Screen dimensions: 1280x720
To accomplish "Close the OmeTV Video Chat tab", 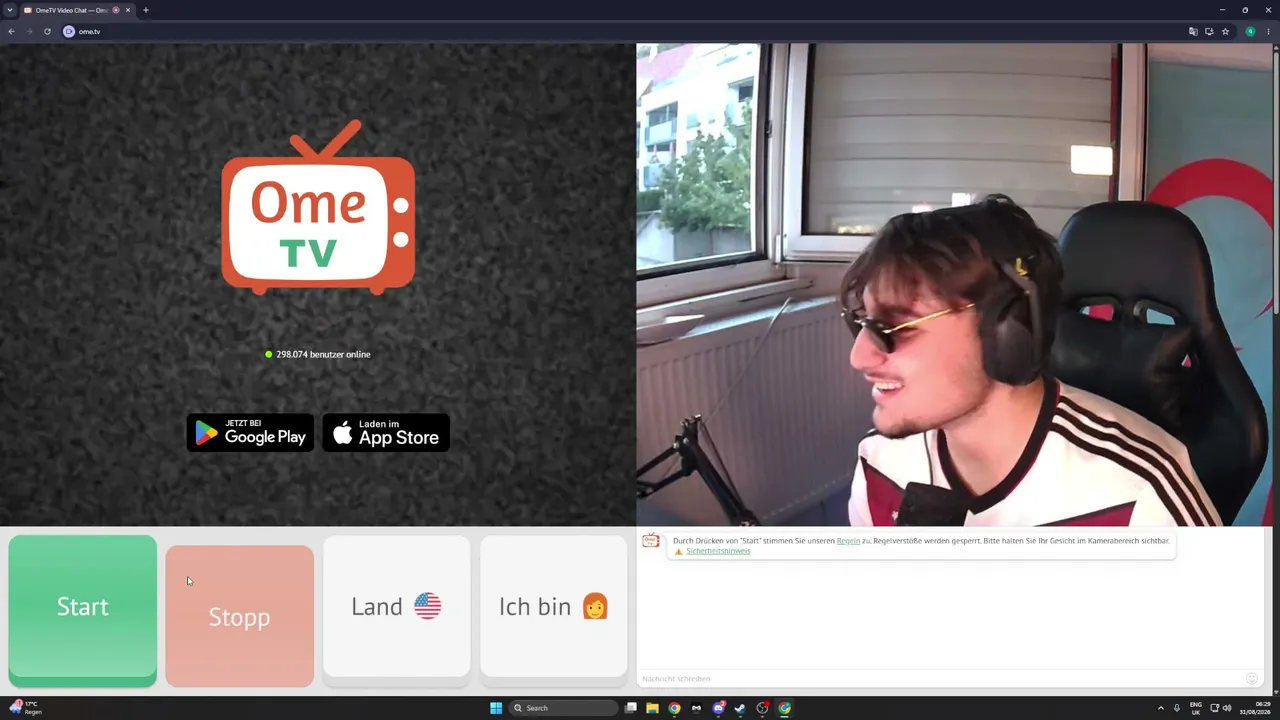I will tap(128, 10).
